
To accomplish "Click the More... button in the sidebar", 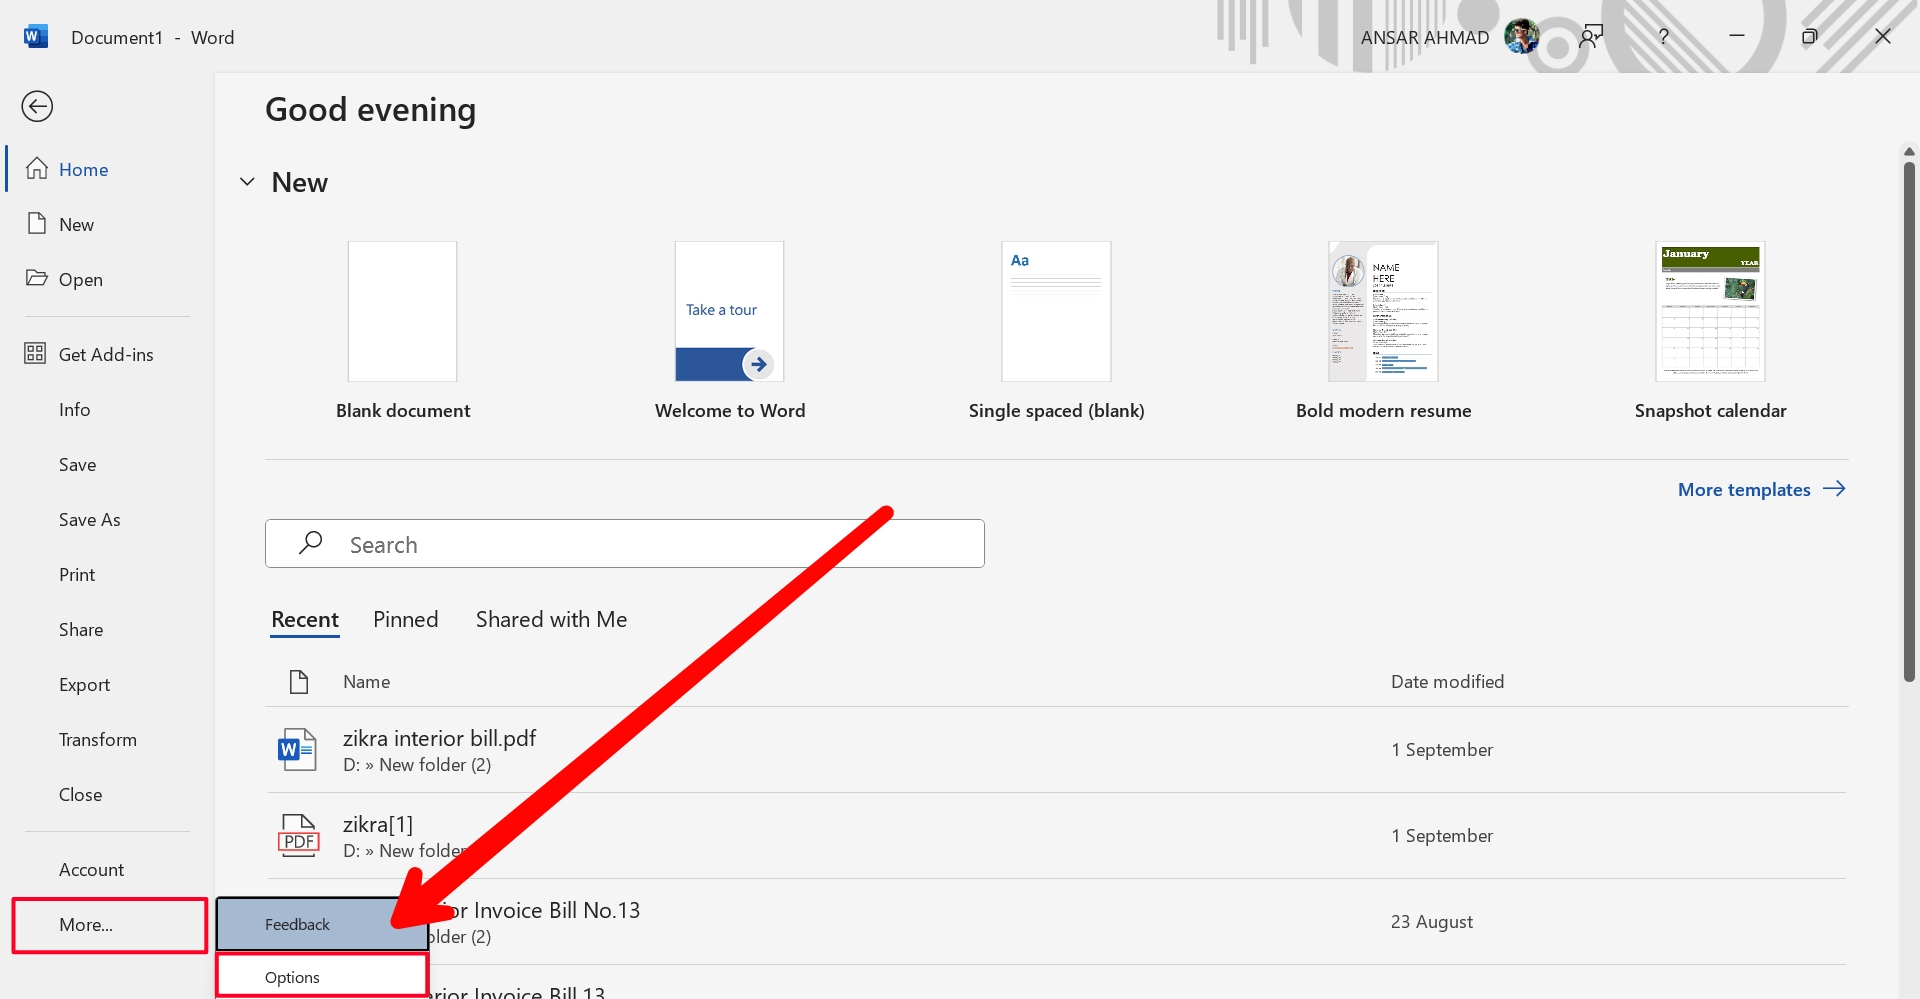I will click(85, 925).
